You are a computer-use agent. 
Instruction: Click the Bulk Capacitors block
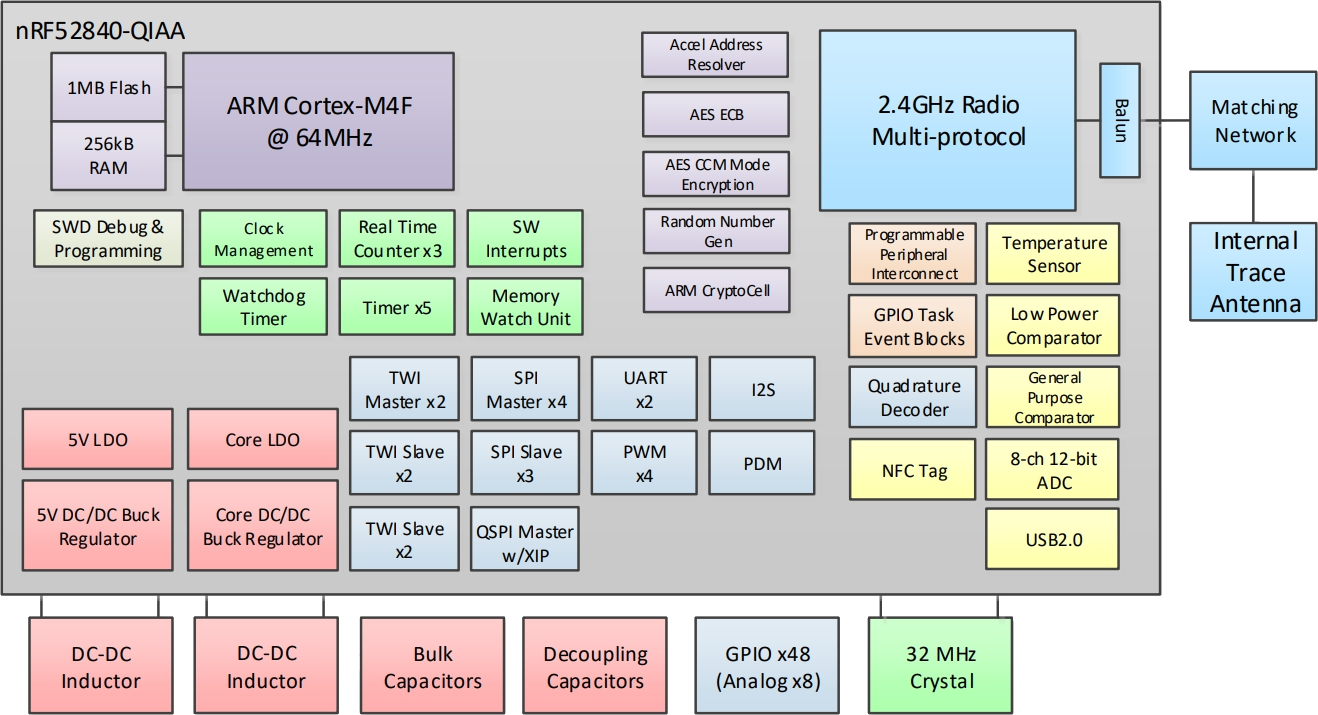coord(432,667)
